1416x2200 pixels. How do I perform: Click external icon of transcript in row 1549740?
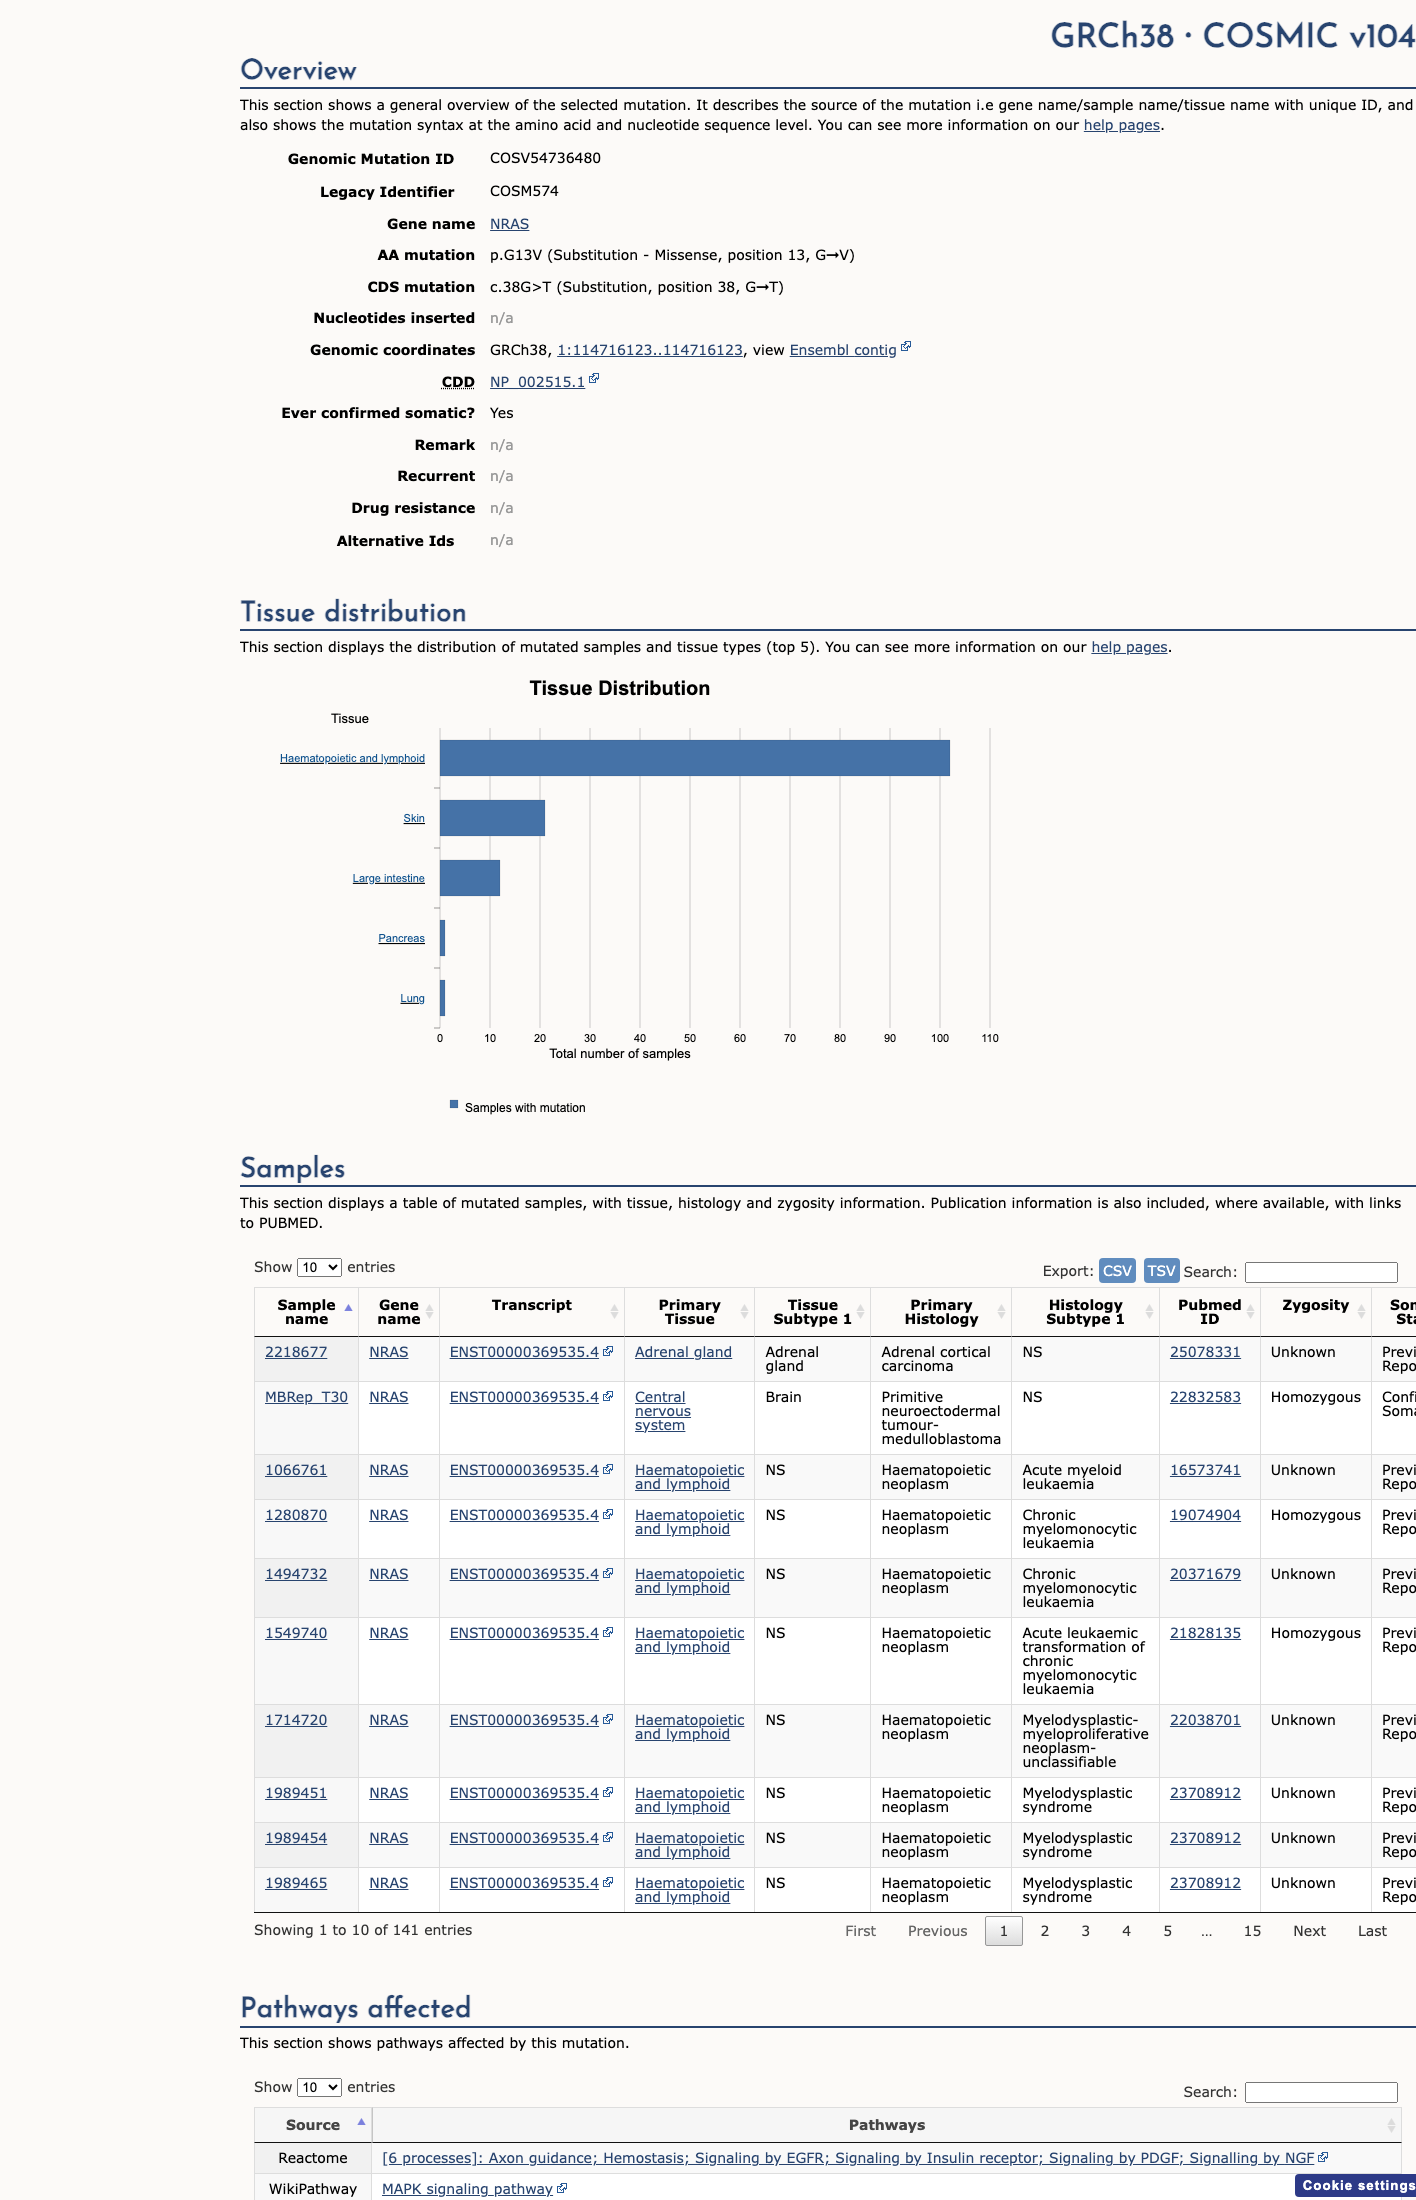coord(608,1632)
